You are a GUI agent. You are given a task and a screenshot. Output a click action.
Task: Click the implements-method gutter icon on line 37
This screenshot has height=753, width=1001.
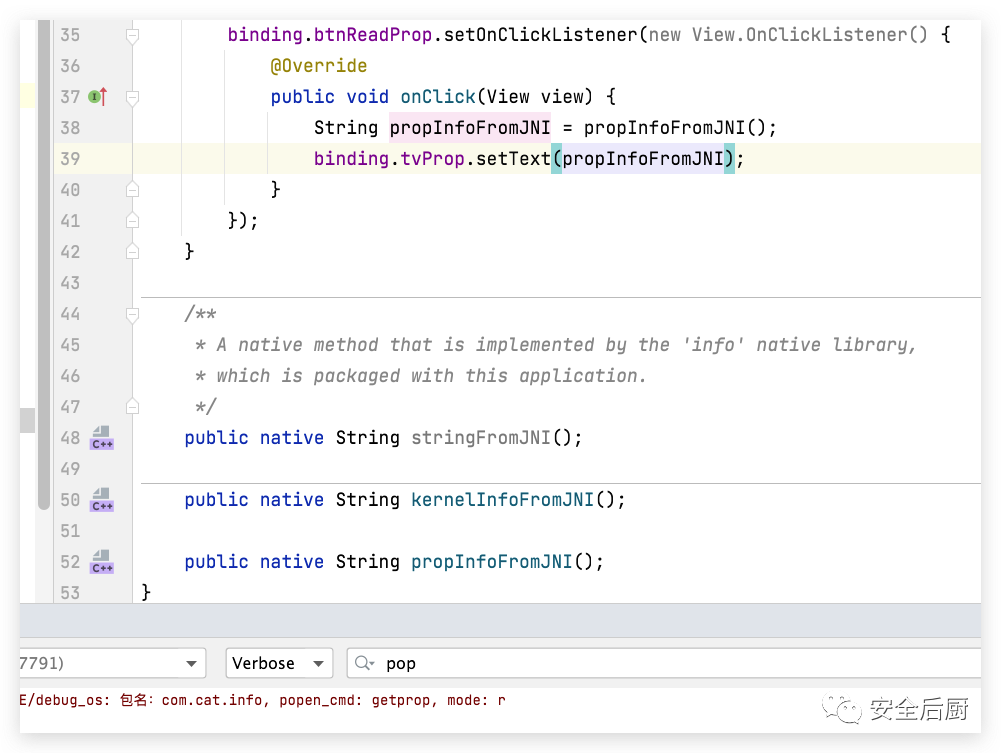pyautogui.click(x=97, y=97)
